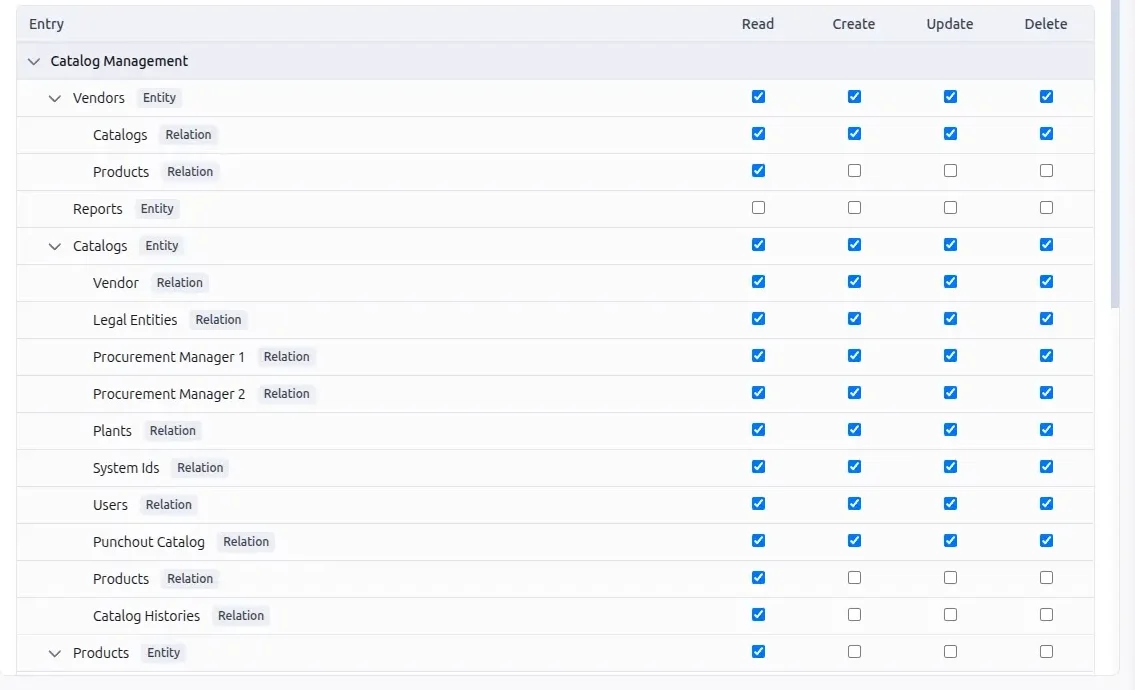Enable Create permission for Reports

854,208
